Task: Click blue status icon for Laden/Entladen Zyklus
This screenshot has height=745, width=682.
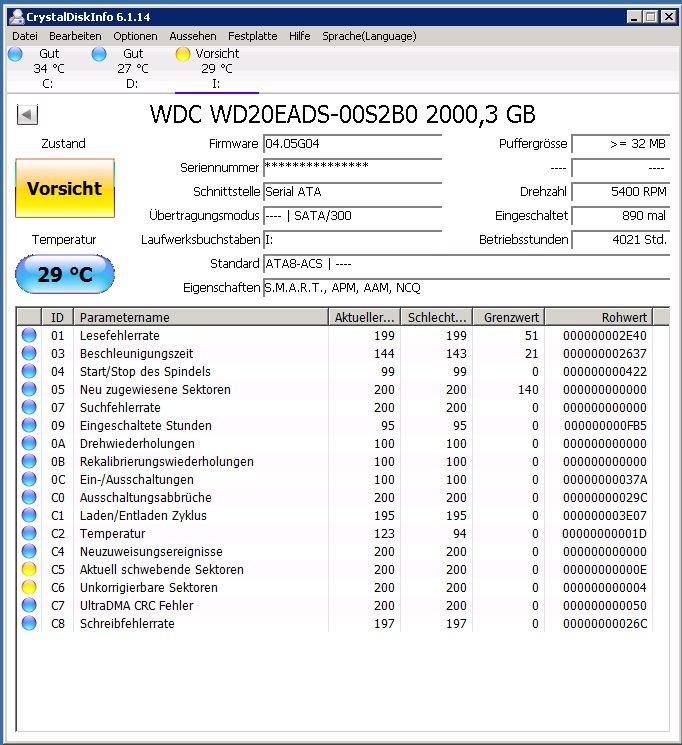Action: point(29,516)
